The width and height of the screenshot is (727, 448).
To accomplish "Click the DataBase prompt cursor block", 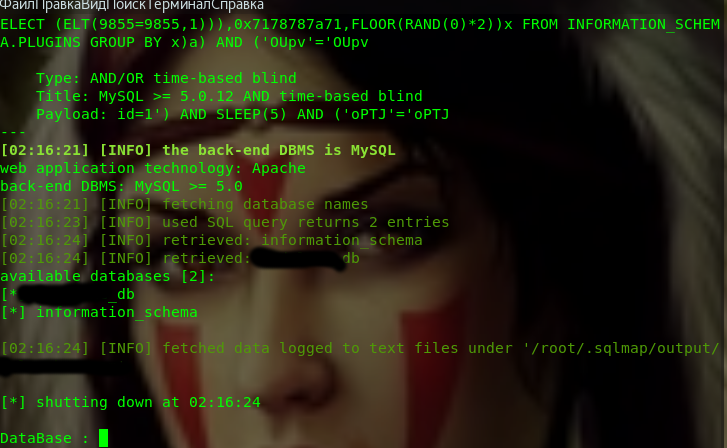I will [x=103, y=438].
